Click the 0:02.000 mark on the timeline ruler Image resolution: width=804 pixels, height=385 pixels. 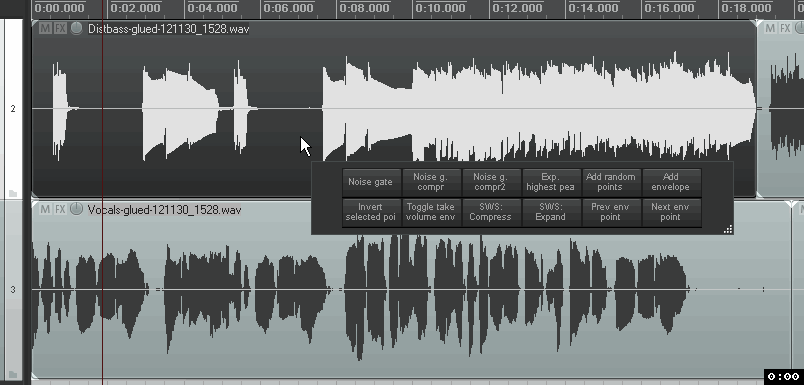tap(135, 8)
